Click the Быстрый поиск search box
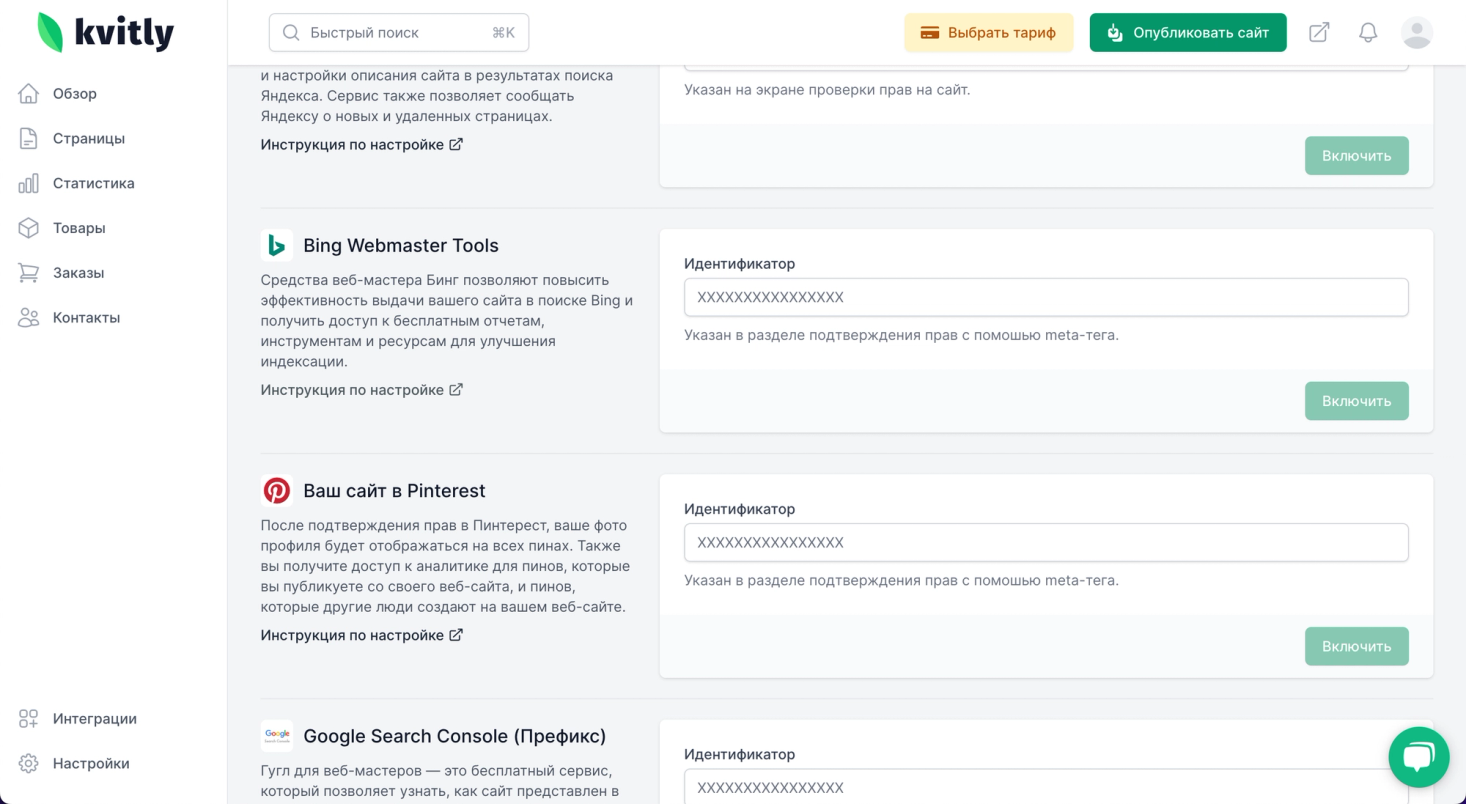Screen dimensions: 1466x804 398,33
